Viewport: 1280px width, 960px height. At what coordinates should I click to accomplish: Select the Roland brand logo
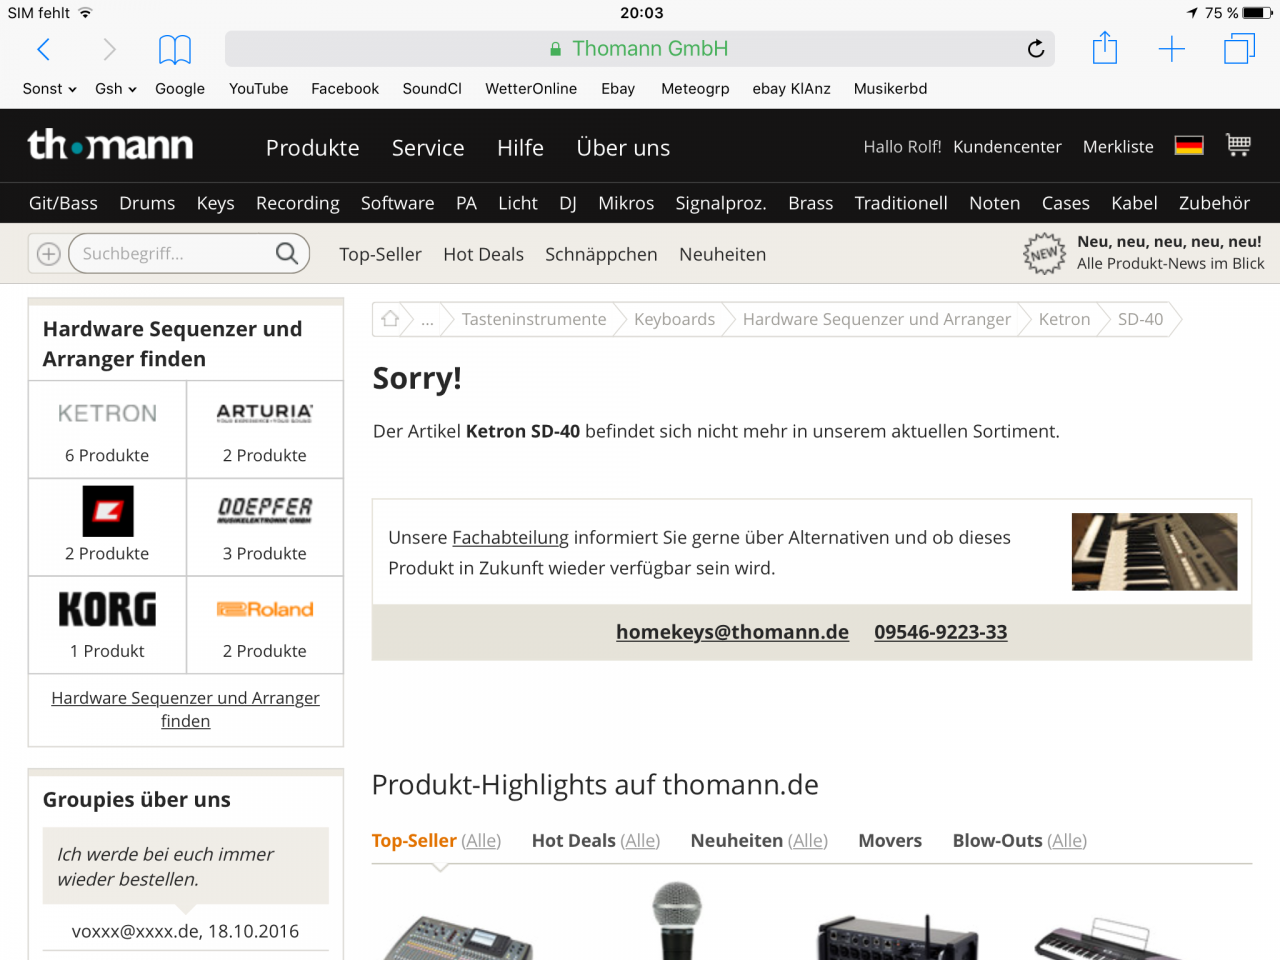click(265, 609)
